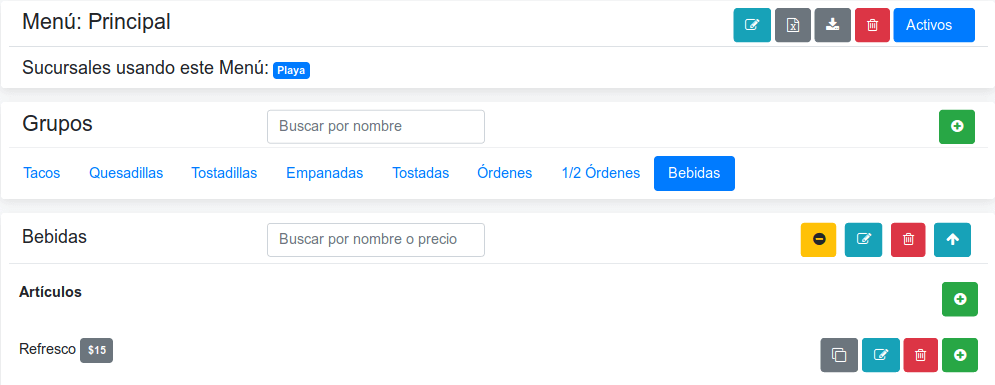Click the 'Menú: Principal' title
The image size is (995, 385).
(x=96, y=22)
